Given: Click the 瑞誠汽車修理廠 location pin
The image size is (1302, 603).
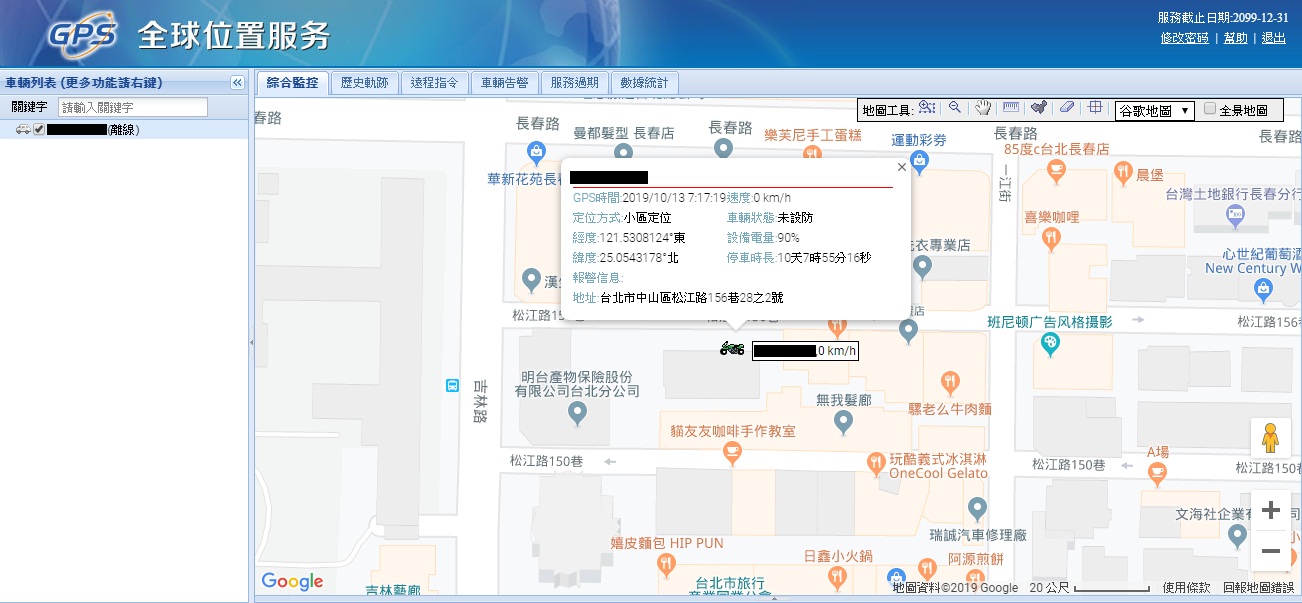Looking at the screenshot, I should tap(979, 508).
